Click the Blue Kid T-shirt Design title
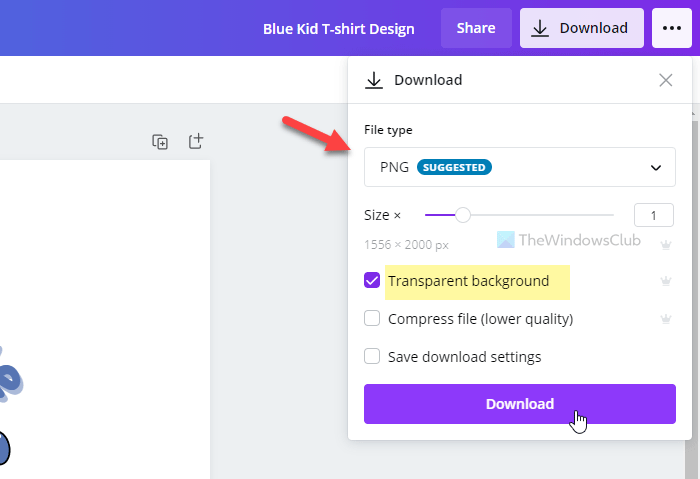The width and height of the screenshot is (700, 479). pos(338,28)
